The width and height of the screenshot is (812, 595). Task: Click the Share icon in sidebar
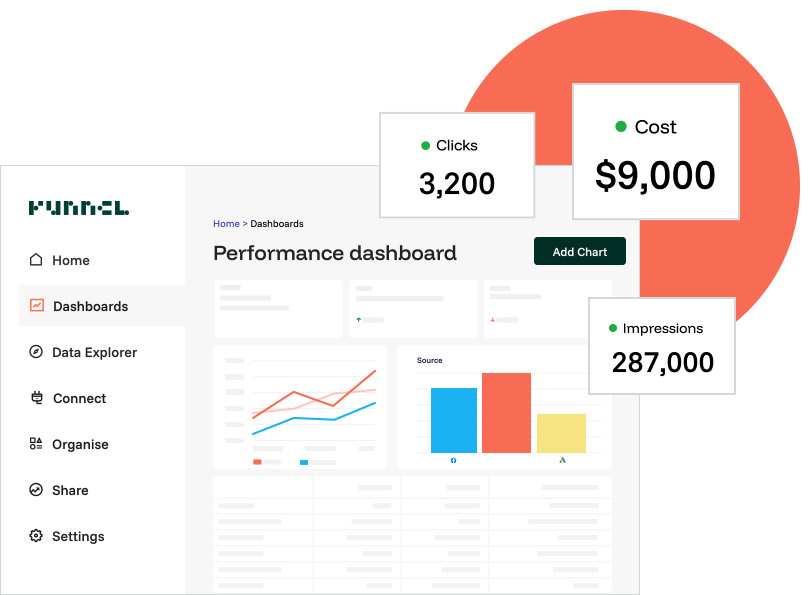point(36,489)
